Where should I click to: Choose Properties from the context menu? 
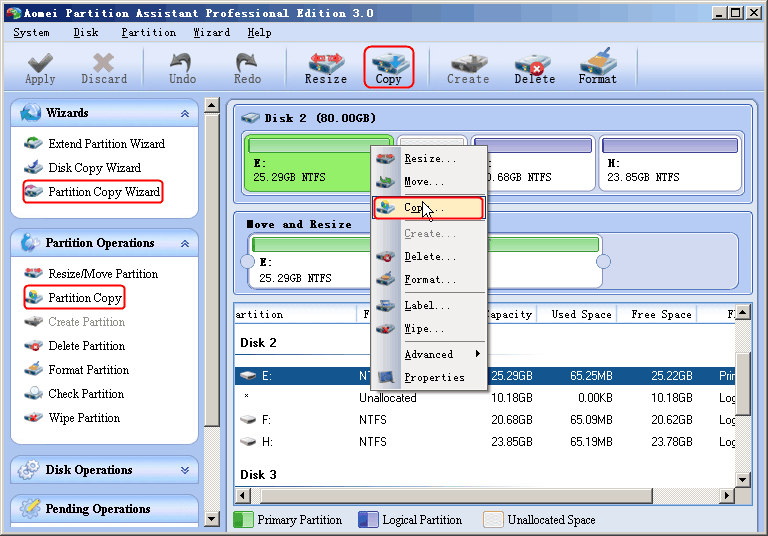(x=434, y=377)
